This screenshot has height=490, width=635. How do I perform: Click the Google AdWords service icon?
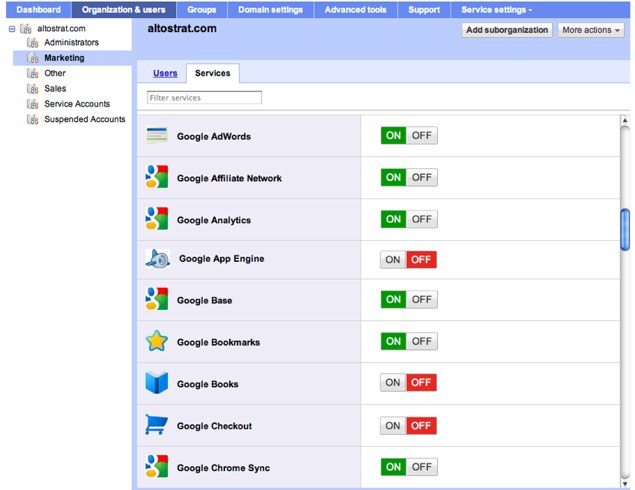click(x=157, y=135)
